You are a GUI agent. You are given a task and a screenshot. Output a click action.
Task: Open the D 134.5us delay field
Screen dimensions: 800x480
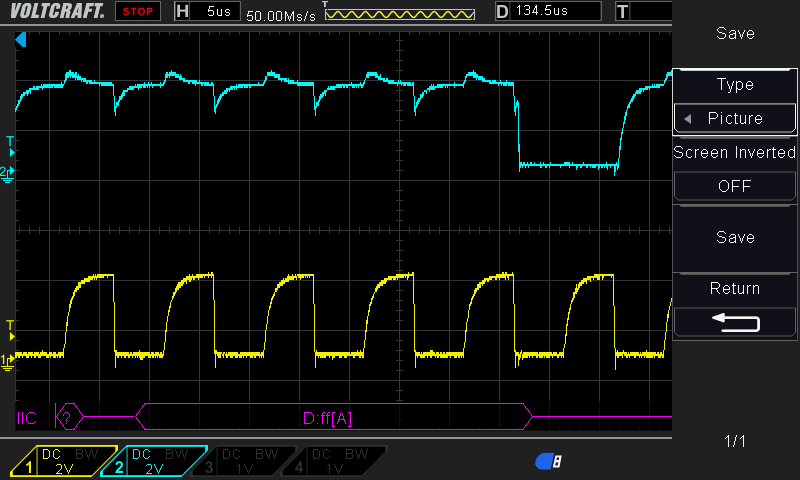pos(548,11)
